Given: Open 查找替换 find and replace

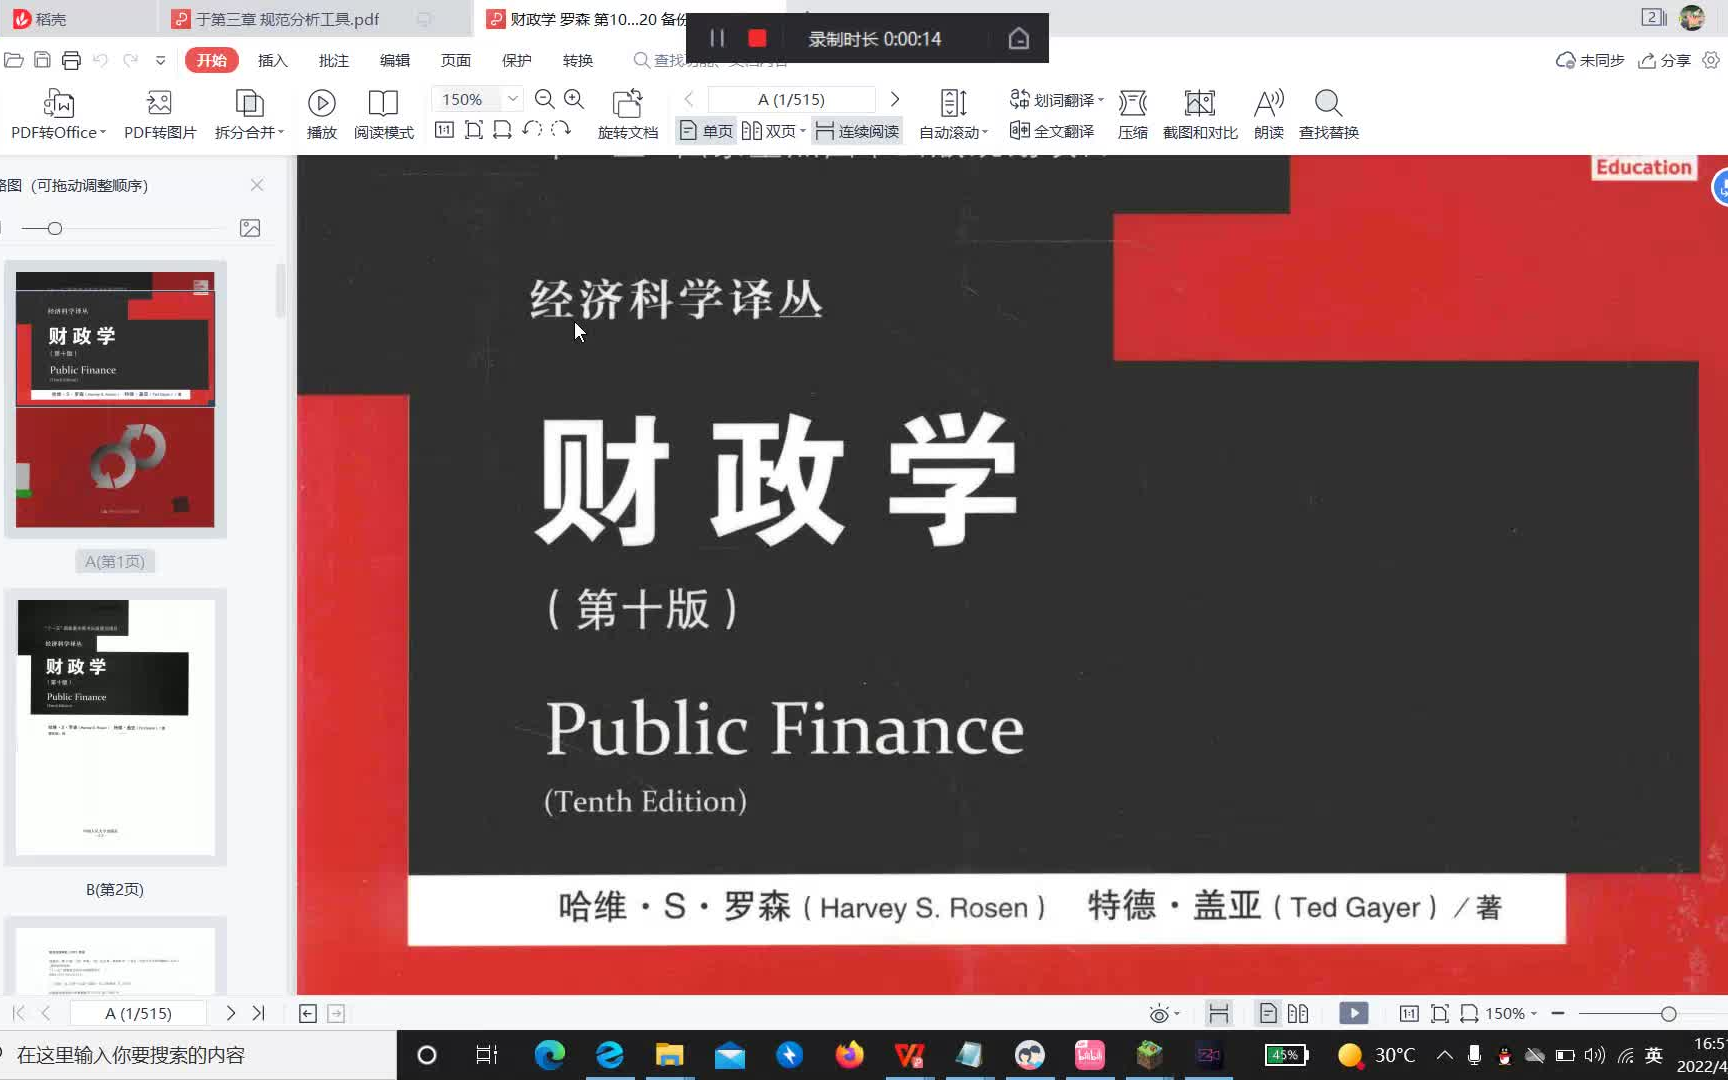Looking at the screenshot, I should [x=1327, y=112].
